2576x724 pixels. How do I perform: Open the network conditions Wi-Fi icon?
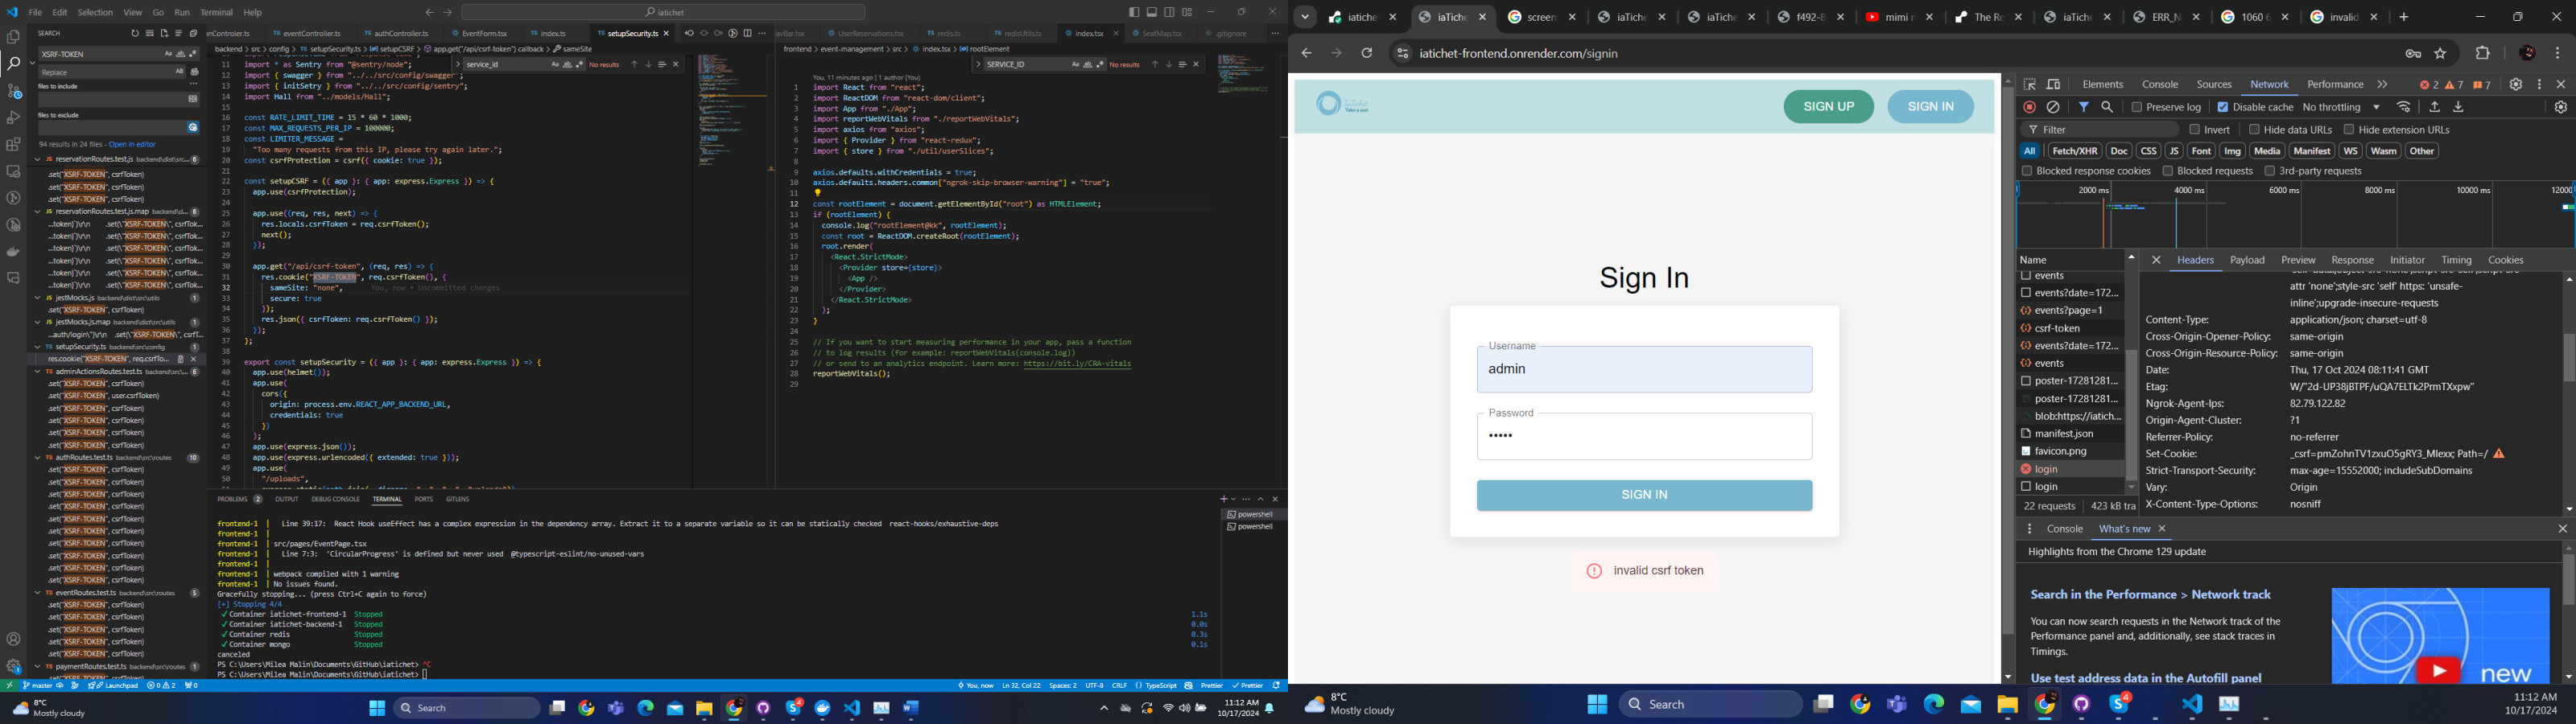(2404, 107)
